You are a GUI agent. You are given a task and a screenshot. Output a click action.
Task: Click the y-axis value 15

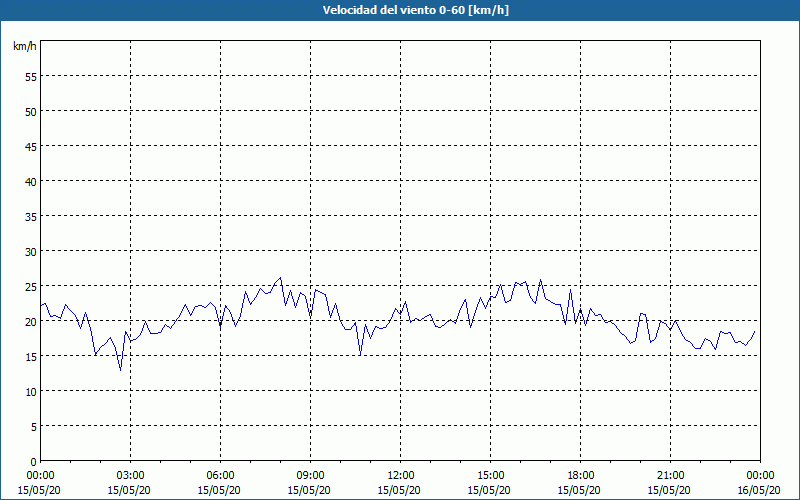[31, 357]
